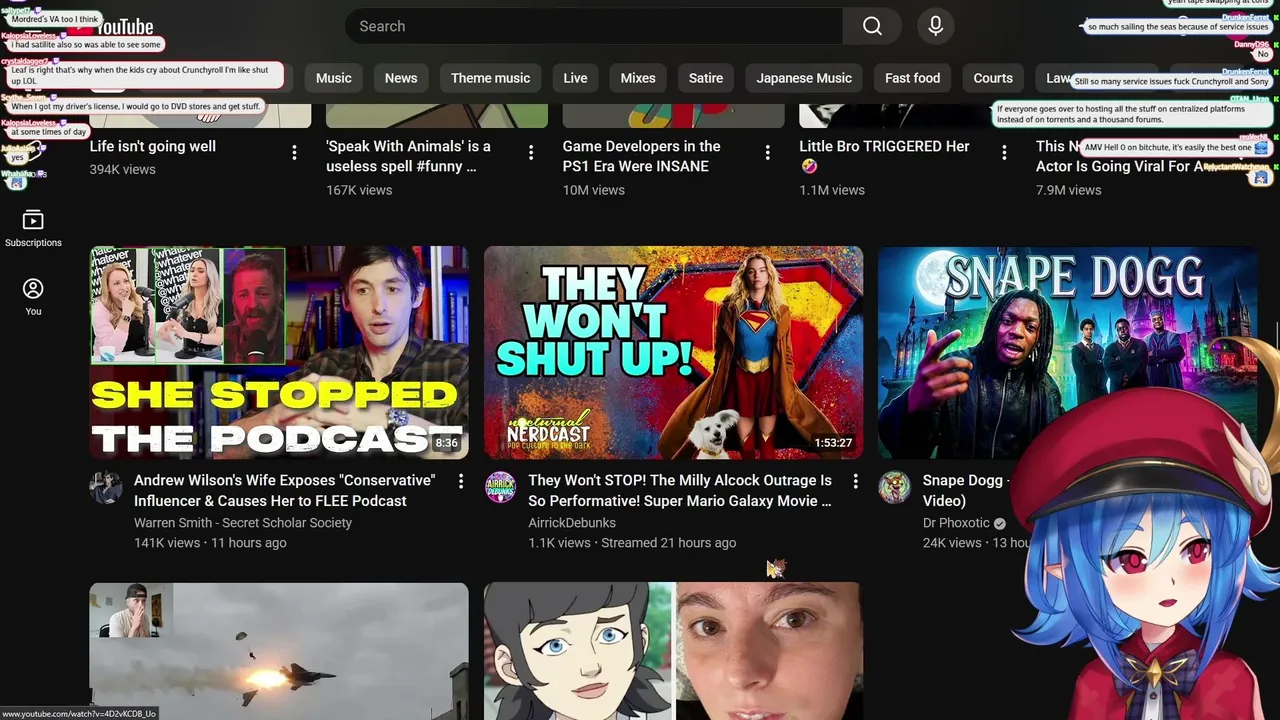
Task: Click the '8:36' duration badge
Action: click(446, 443)
